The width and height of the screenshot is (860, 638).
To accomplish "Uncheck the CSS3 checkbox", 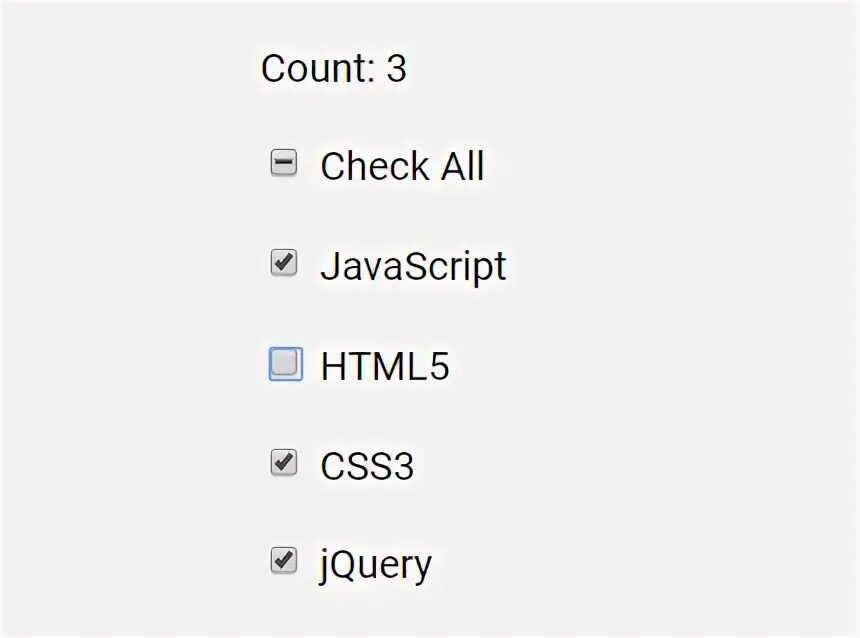I will 284,462.
